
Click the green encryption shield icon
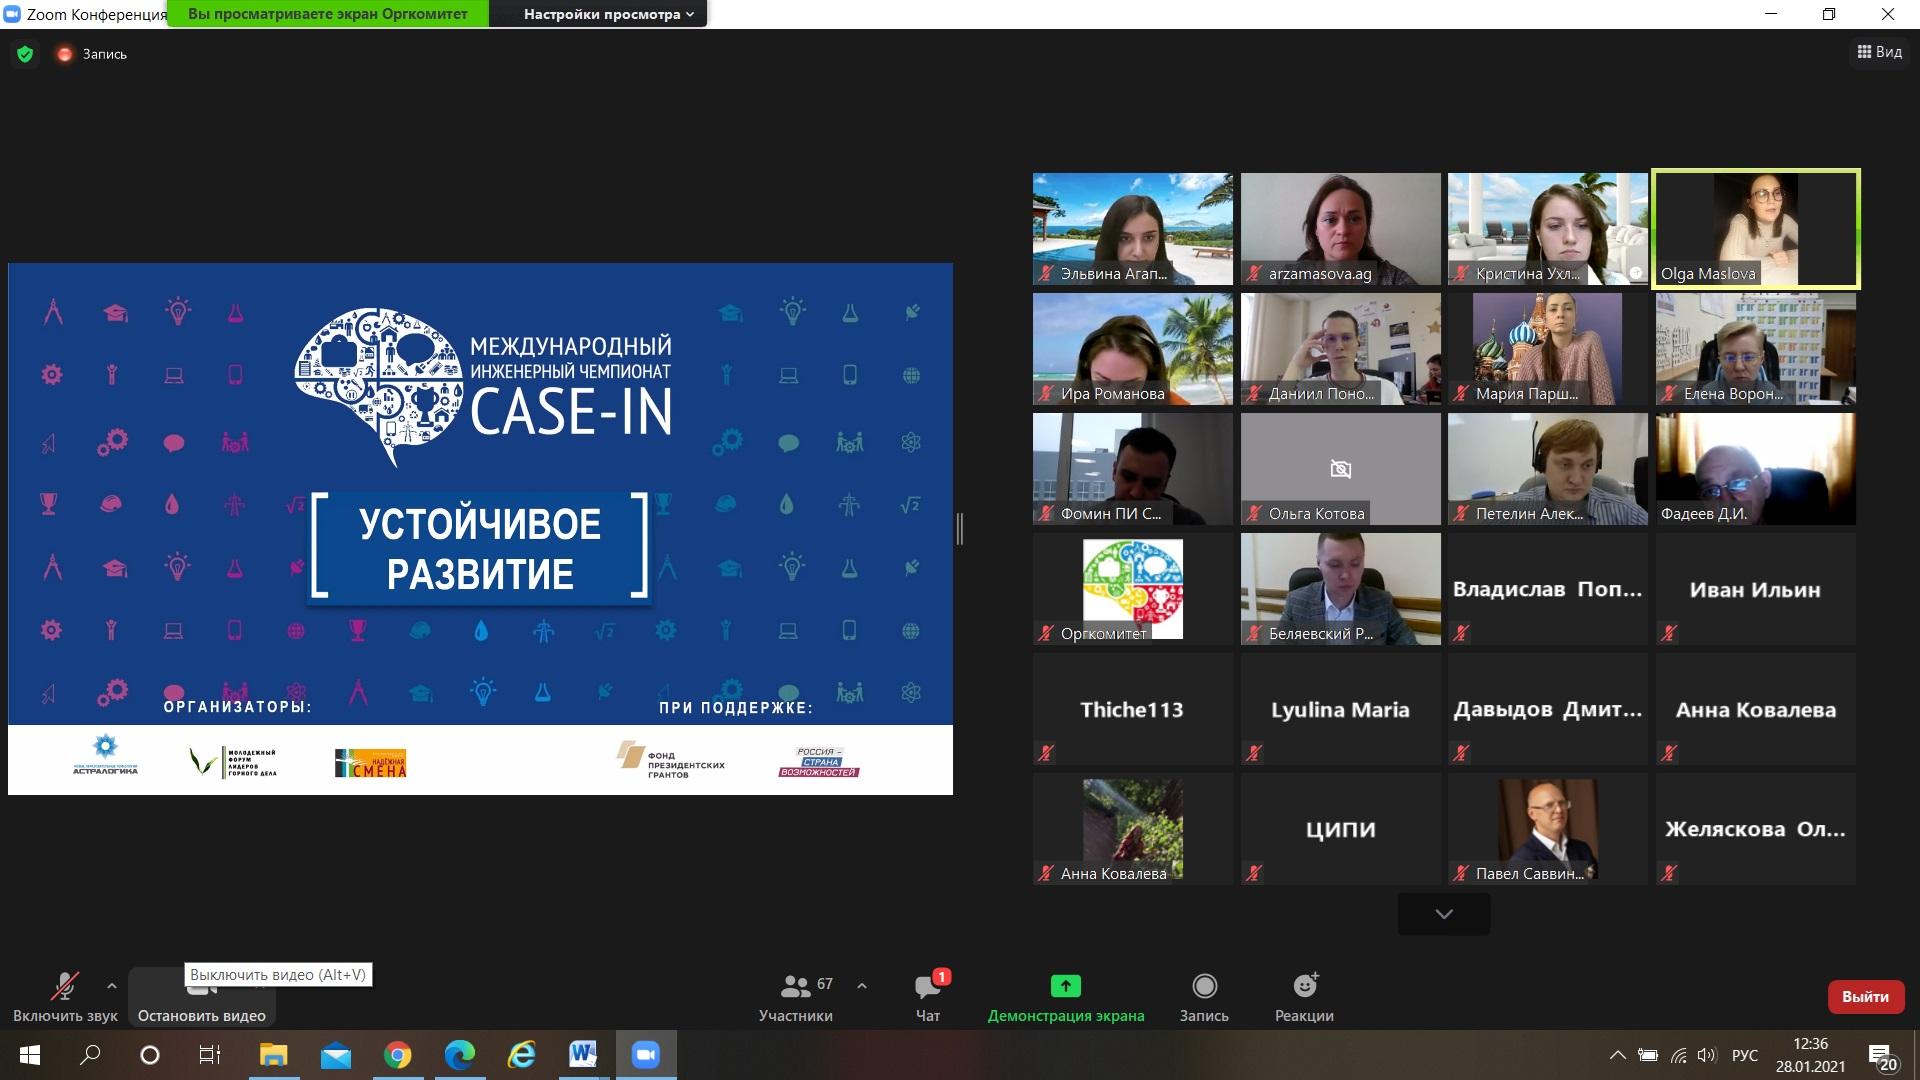[x=25, y=54]
